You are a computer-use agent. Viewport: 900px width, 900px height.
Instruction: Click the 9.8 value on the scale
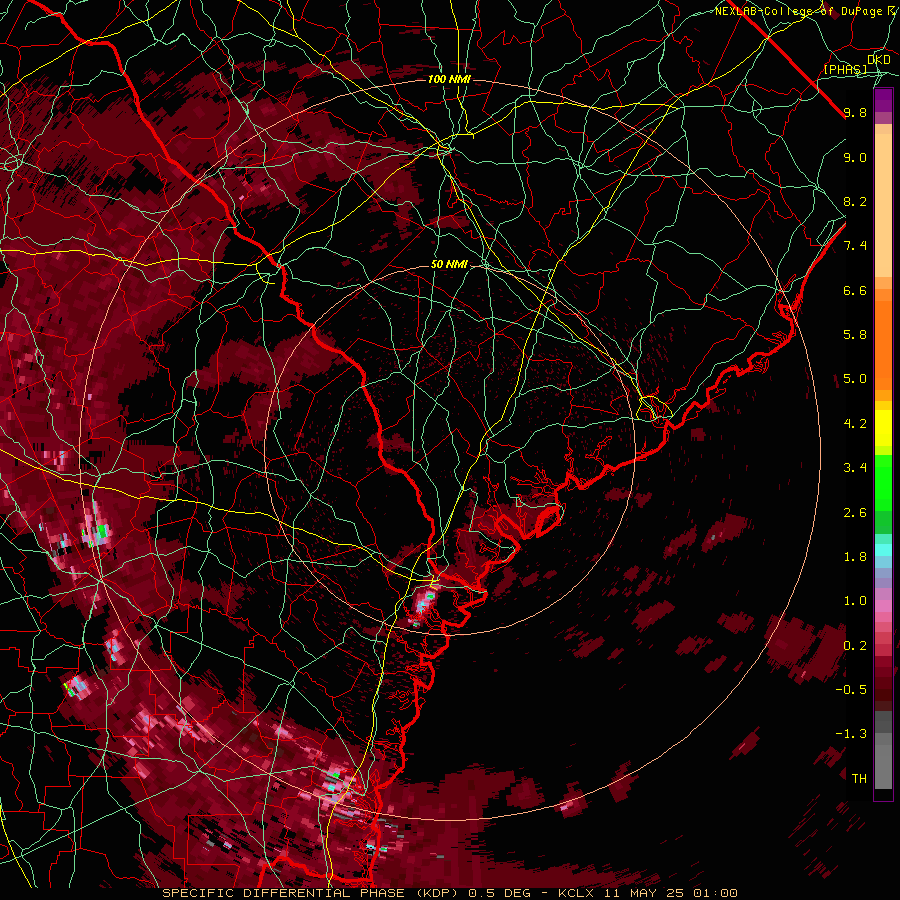855,112
